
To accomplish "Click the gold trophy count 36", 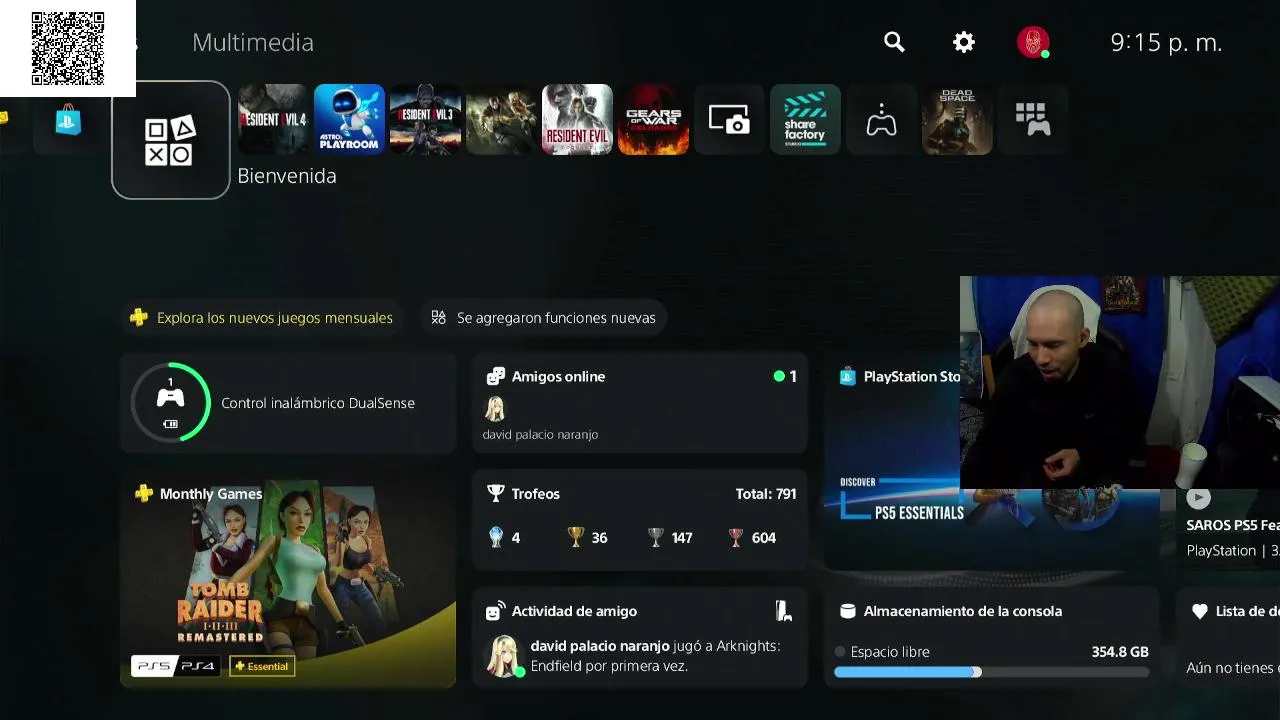I will pos(587,538).
